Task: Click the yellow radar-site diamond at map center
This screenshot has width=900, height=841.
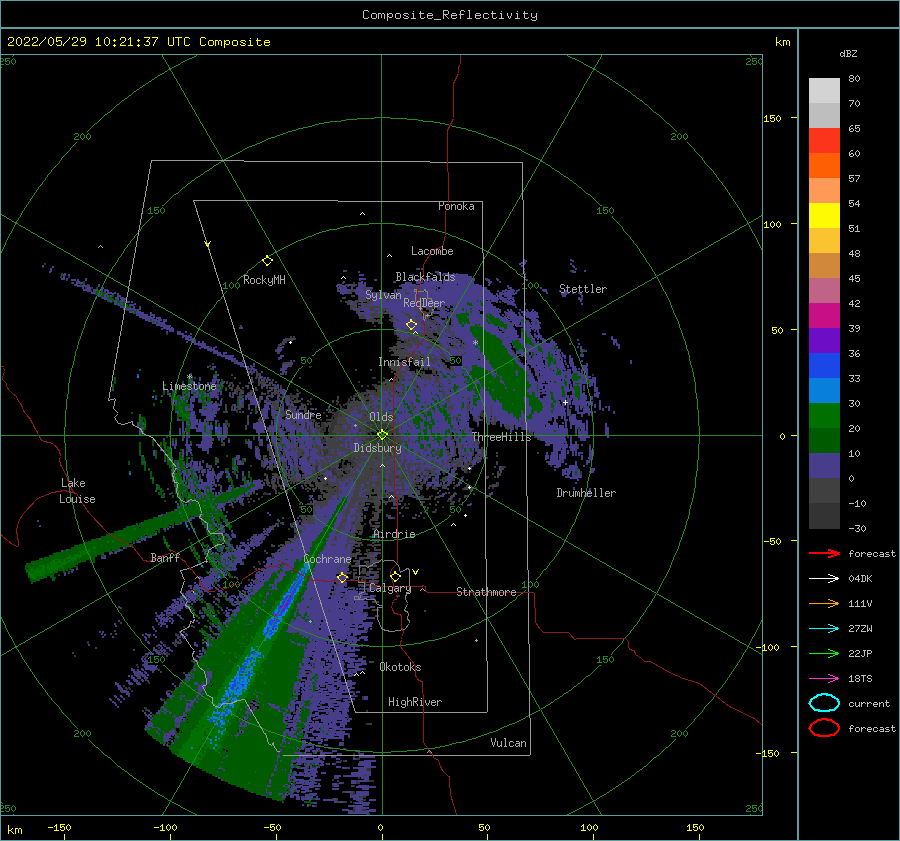Action: pos(382,435)
